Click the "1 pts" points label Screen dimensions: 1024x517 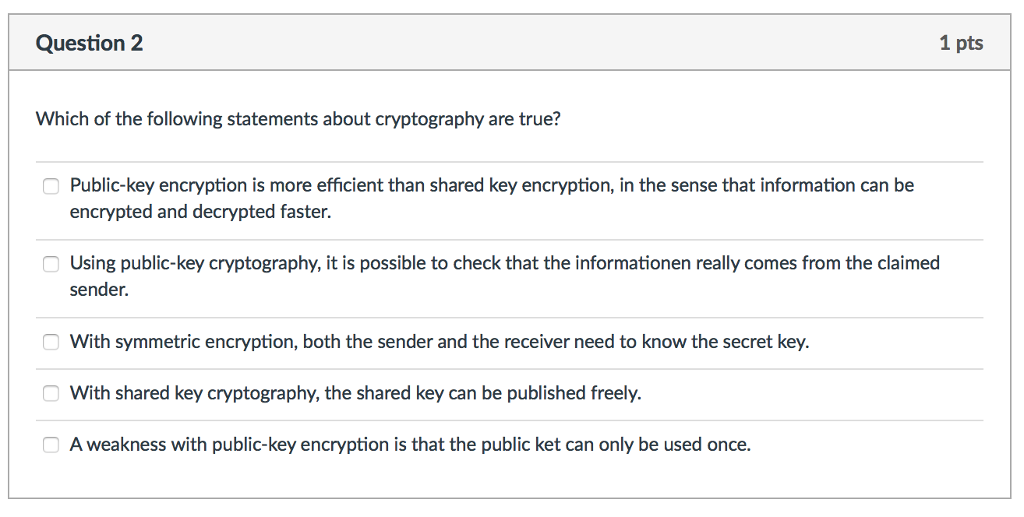click(x=961, y=43)
